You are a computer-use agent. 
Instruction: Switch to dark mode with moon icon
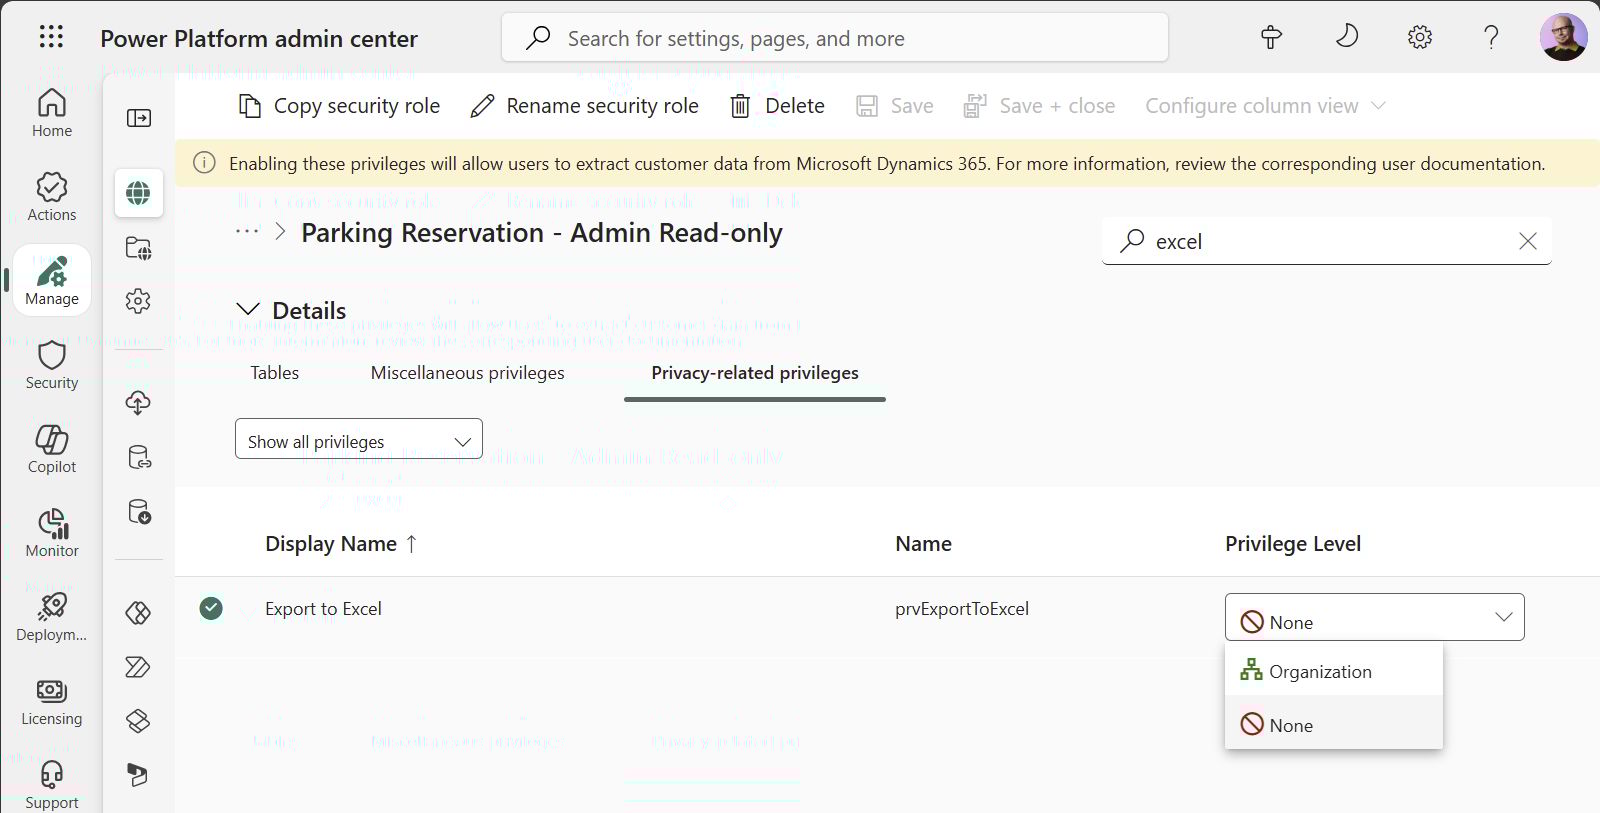1347,38
